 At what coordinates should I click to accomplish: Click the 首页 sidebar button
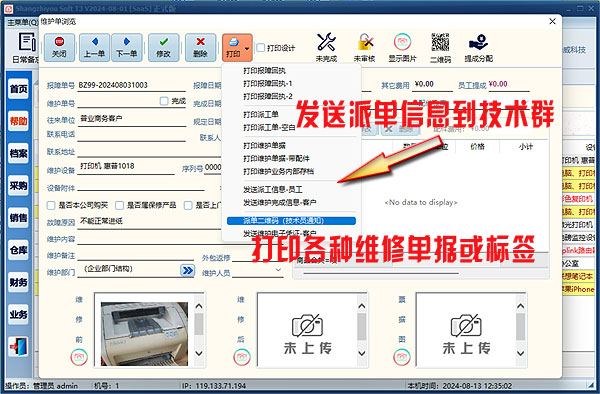[x=18, y=89]
